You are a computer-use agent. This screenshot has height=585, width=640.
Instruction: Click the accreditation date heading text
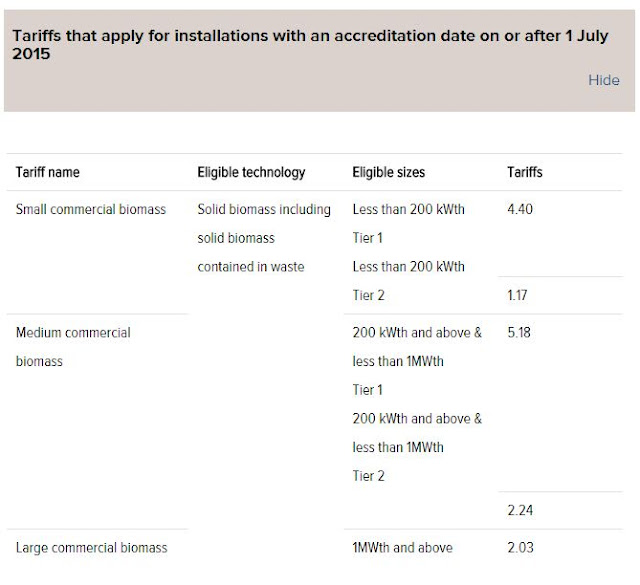coord(310,44)
